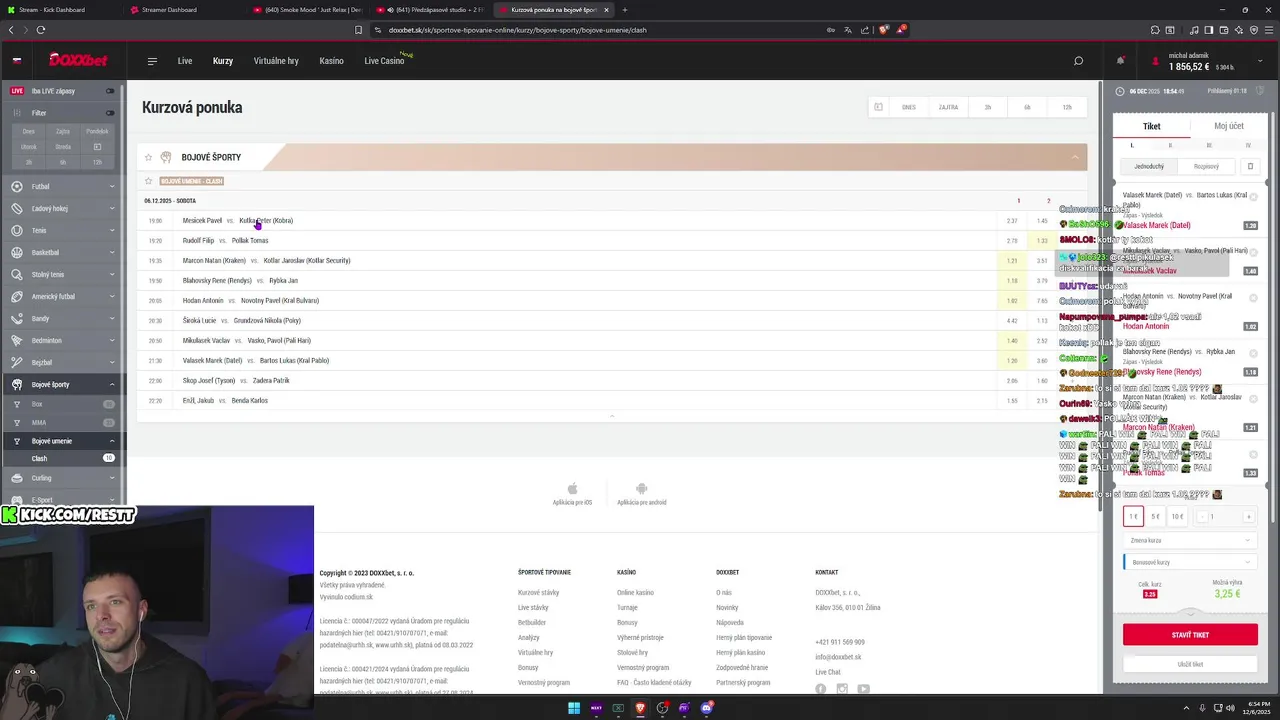Switch to Môj účet tab
The width and height of the screenshot is (1280, 720).
pos(1229,126)
